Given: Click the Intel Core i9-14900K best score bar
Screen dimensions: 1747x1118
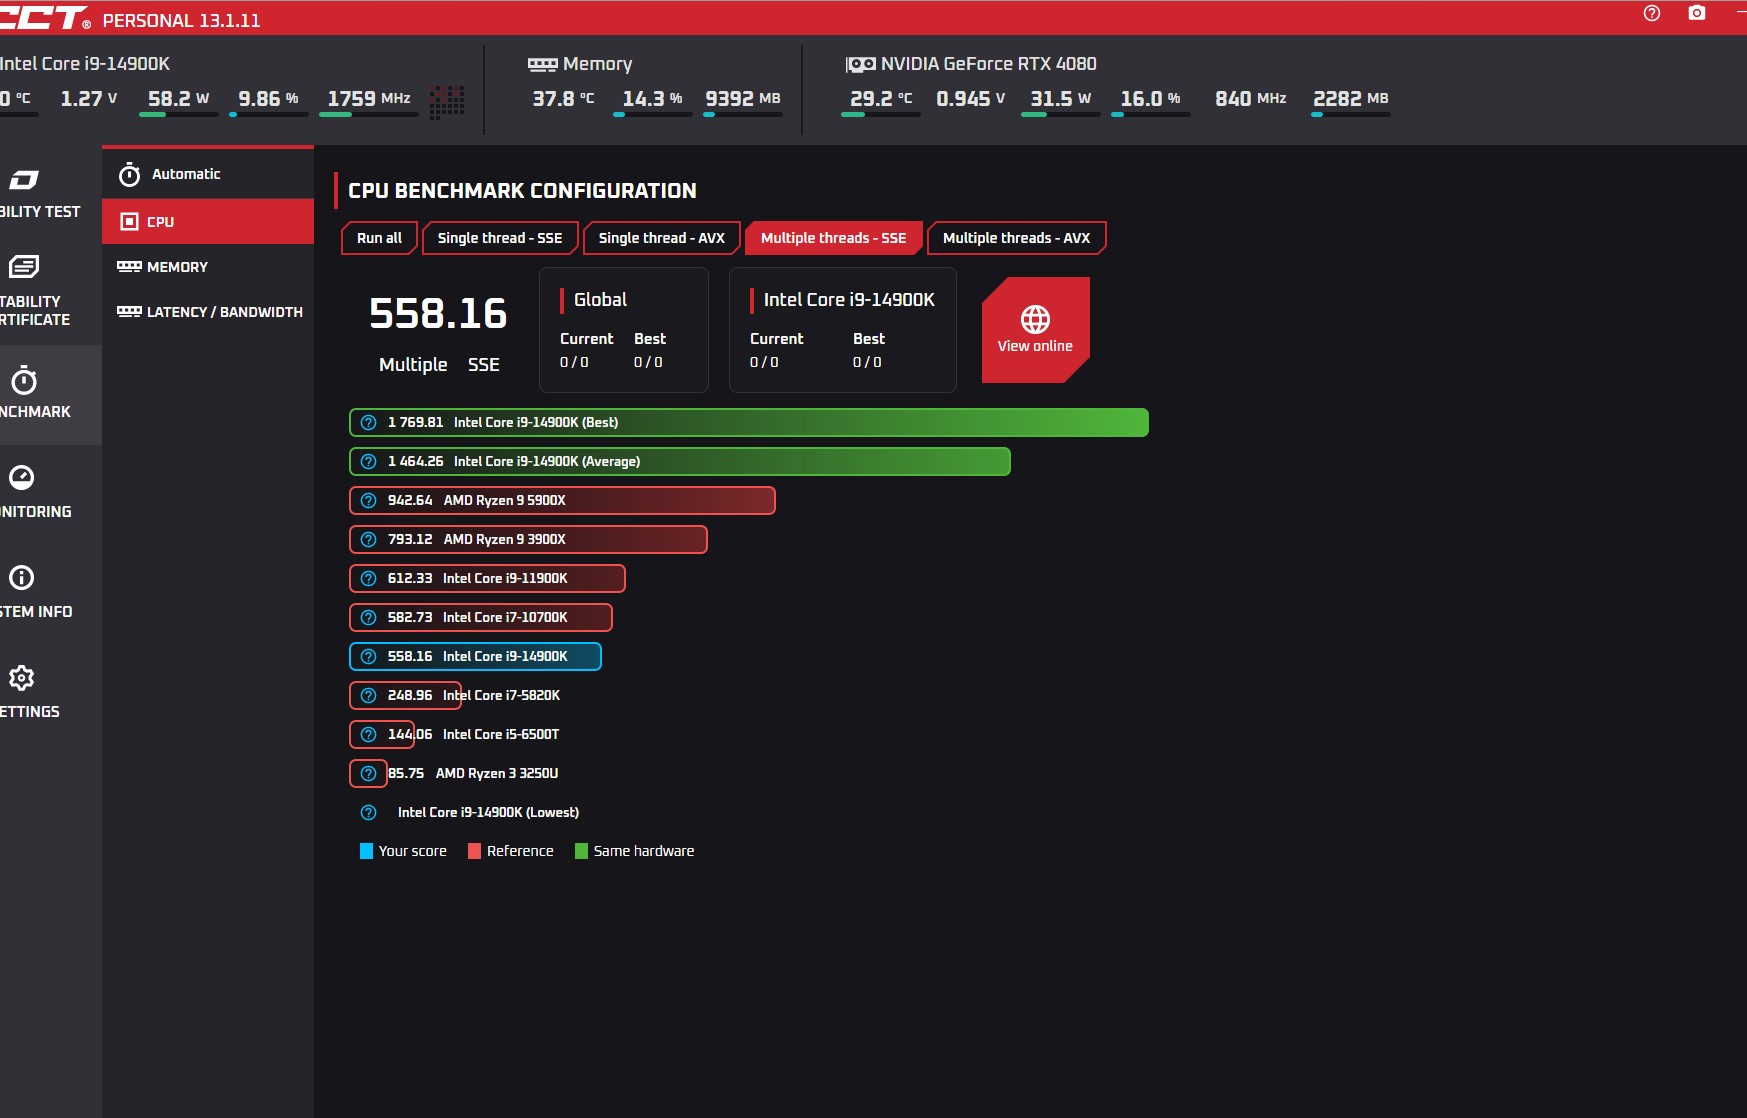Looking at the screenshot, I should pyautogui.click(x=748, y=422).
